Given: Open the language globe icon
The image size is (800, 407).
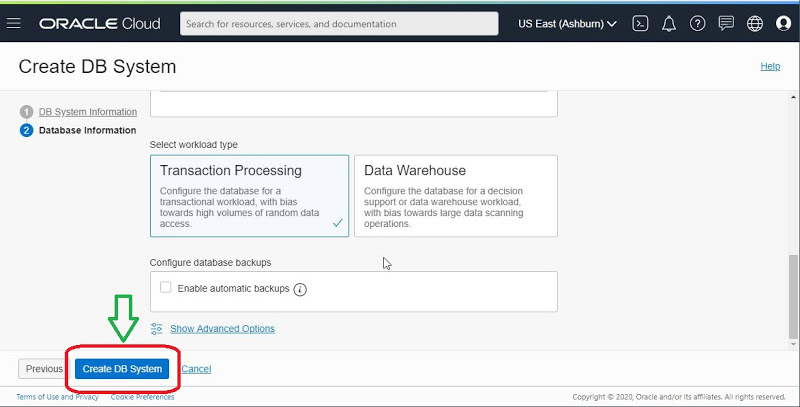Looking at the screenshot, I should point(755,22).
